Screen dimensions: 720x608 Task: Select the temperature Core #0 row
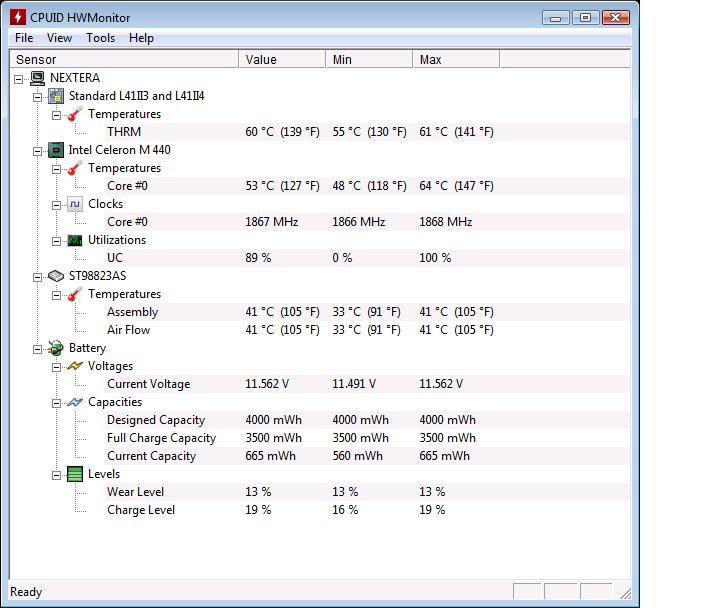coord(367,186)
